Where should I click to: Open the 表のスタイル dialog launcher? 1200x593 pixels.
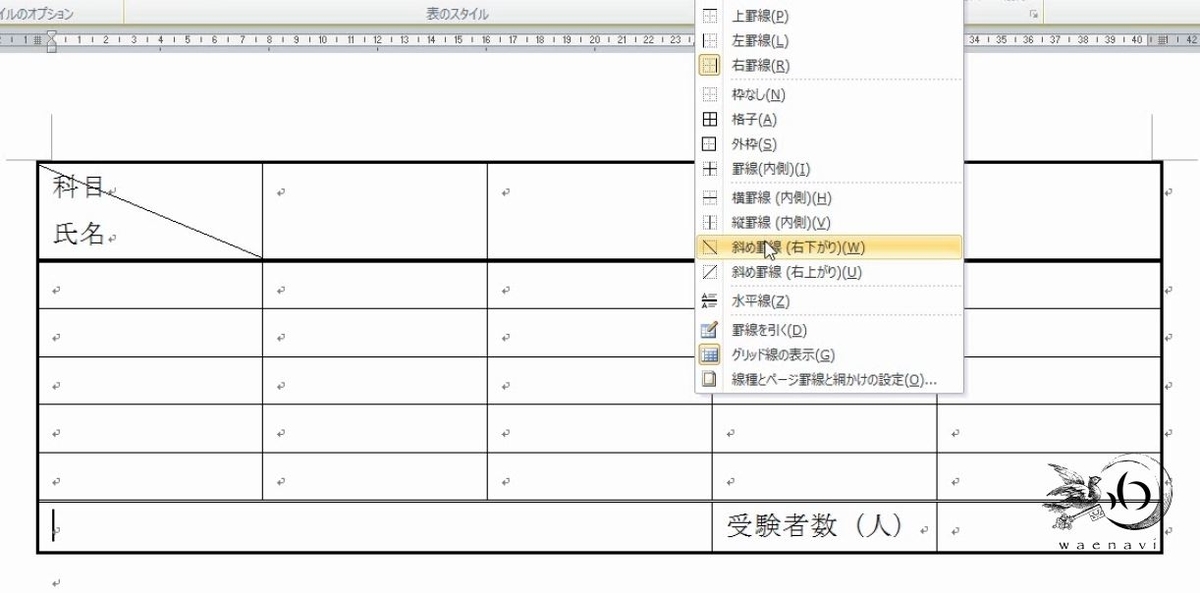coord(1032,12)
